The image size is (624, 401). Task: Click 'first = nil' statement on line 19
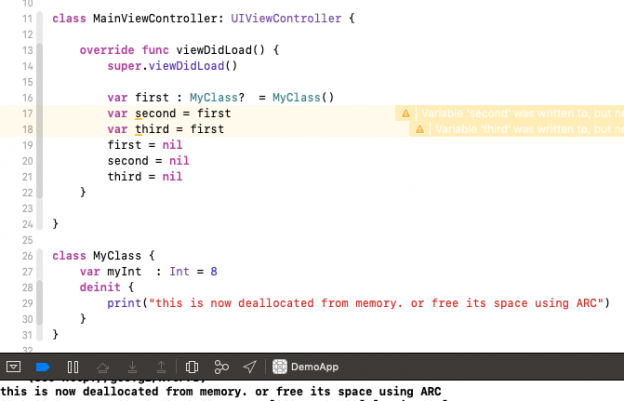coord(145,145)
